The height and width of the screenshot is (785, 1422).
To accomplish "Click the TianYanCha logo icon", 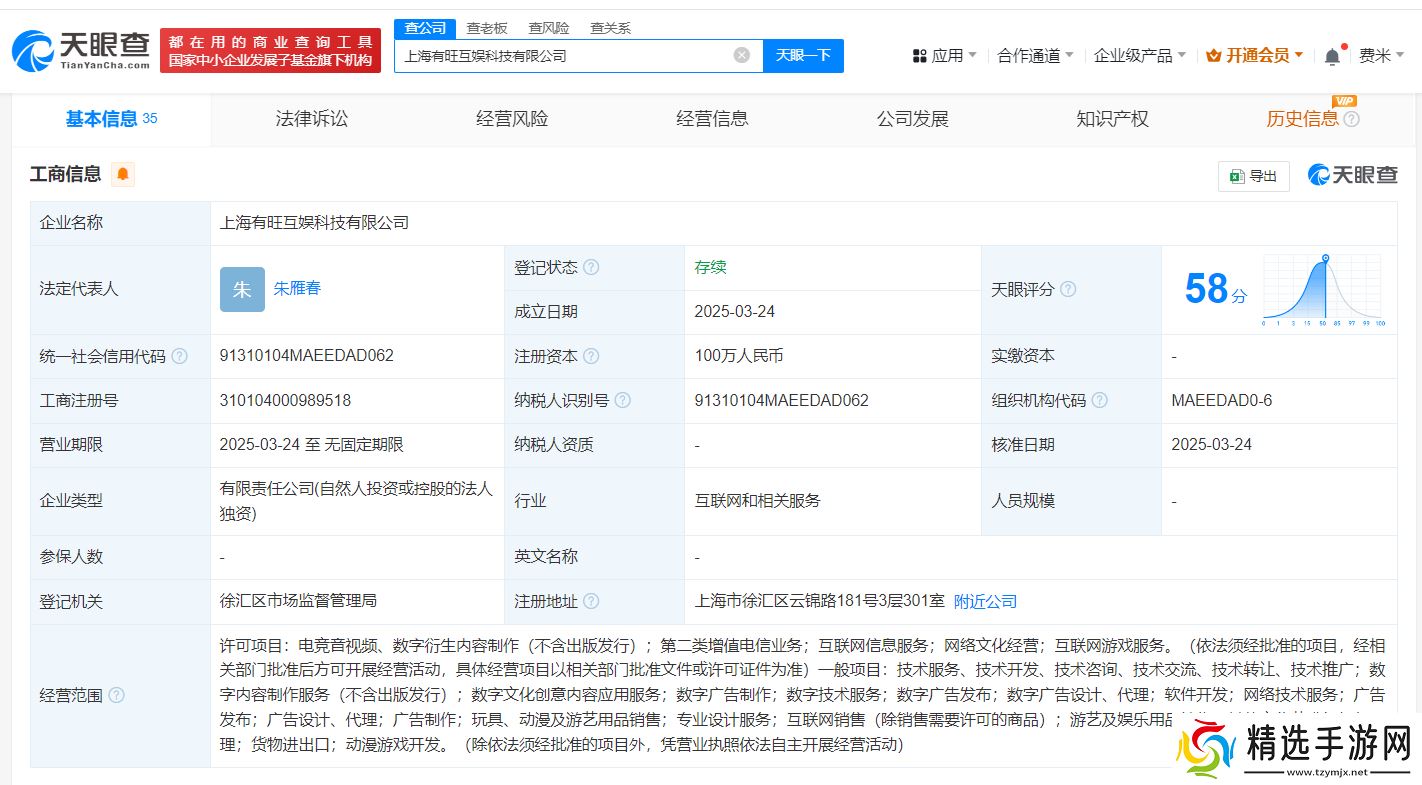I will (32, 50).
